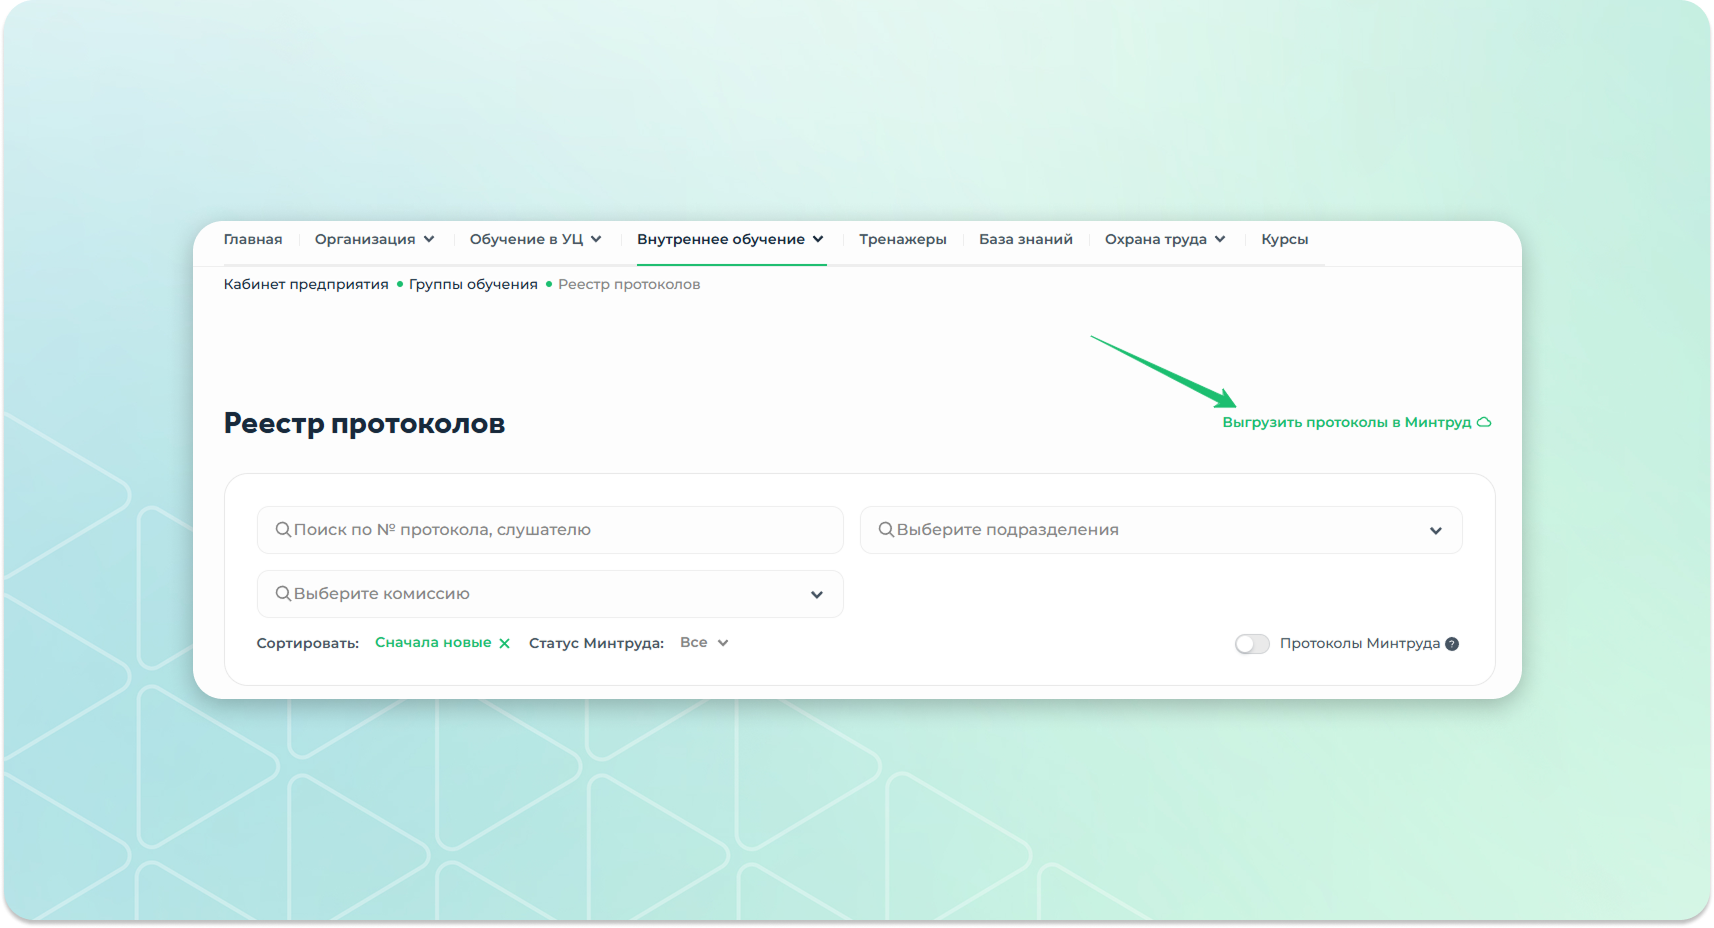Expand Выберите комиссию dropdown arrow

(816, 595)
